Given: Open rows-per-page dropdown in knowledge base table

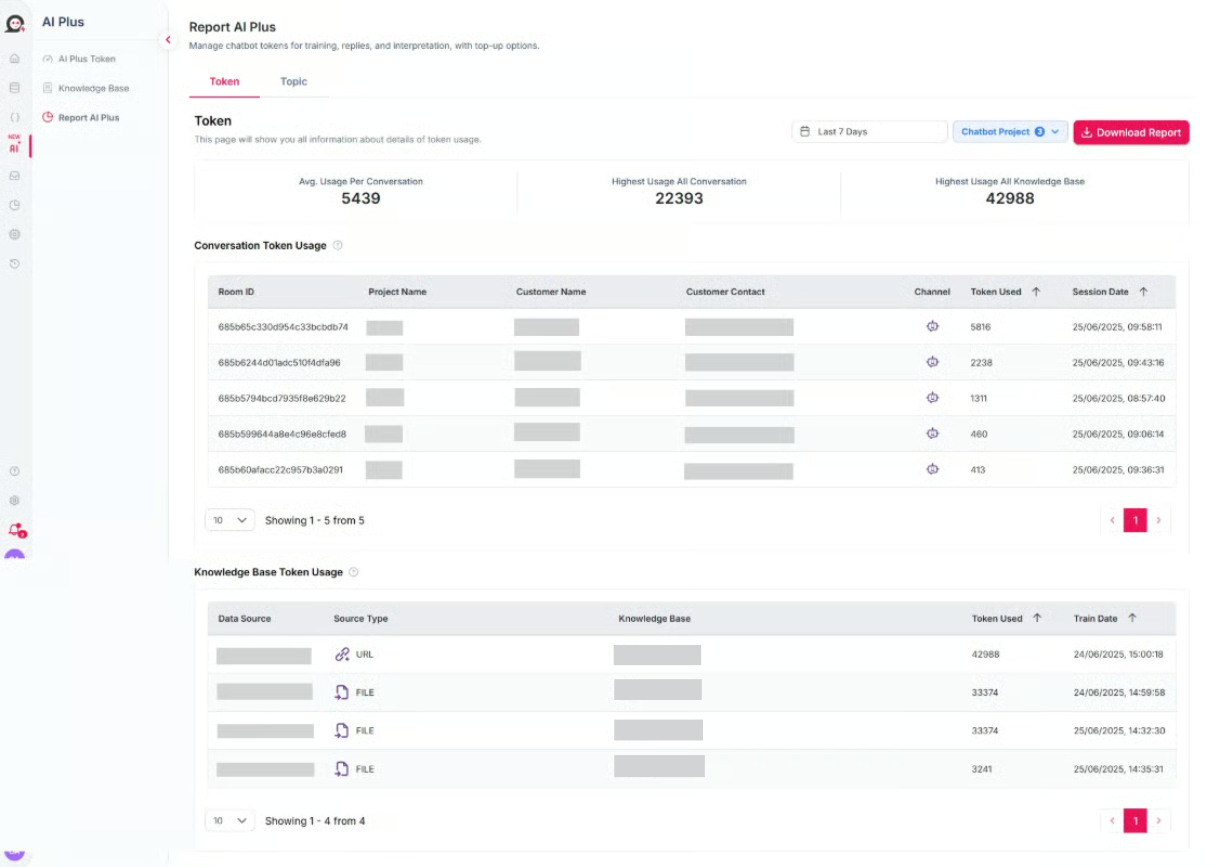Looking at the screenshot, I should [230, 821].
